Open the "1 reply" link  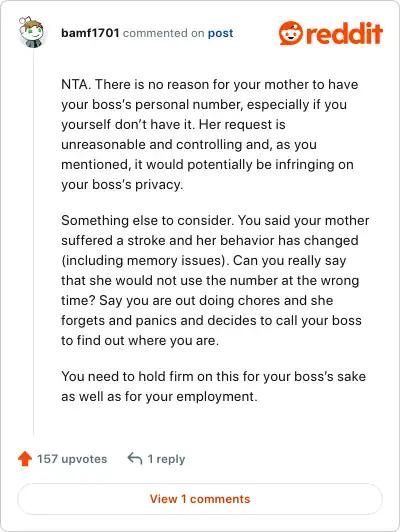(x=166, y=459)
